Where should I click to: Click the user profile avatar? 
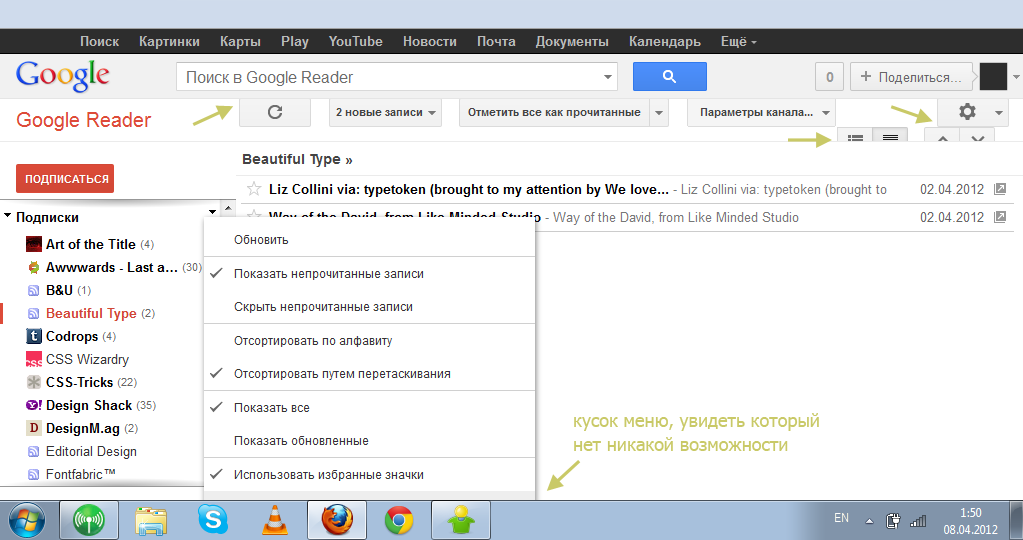point(993,76)
